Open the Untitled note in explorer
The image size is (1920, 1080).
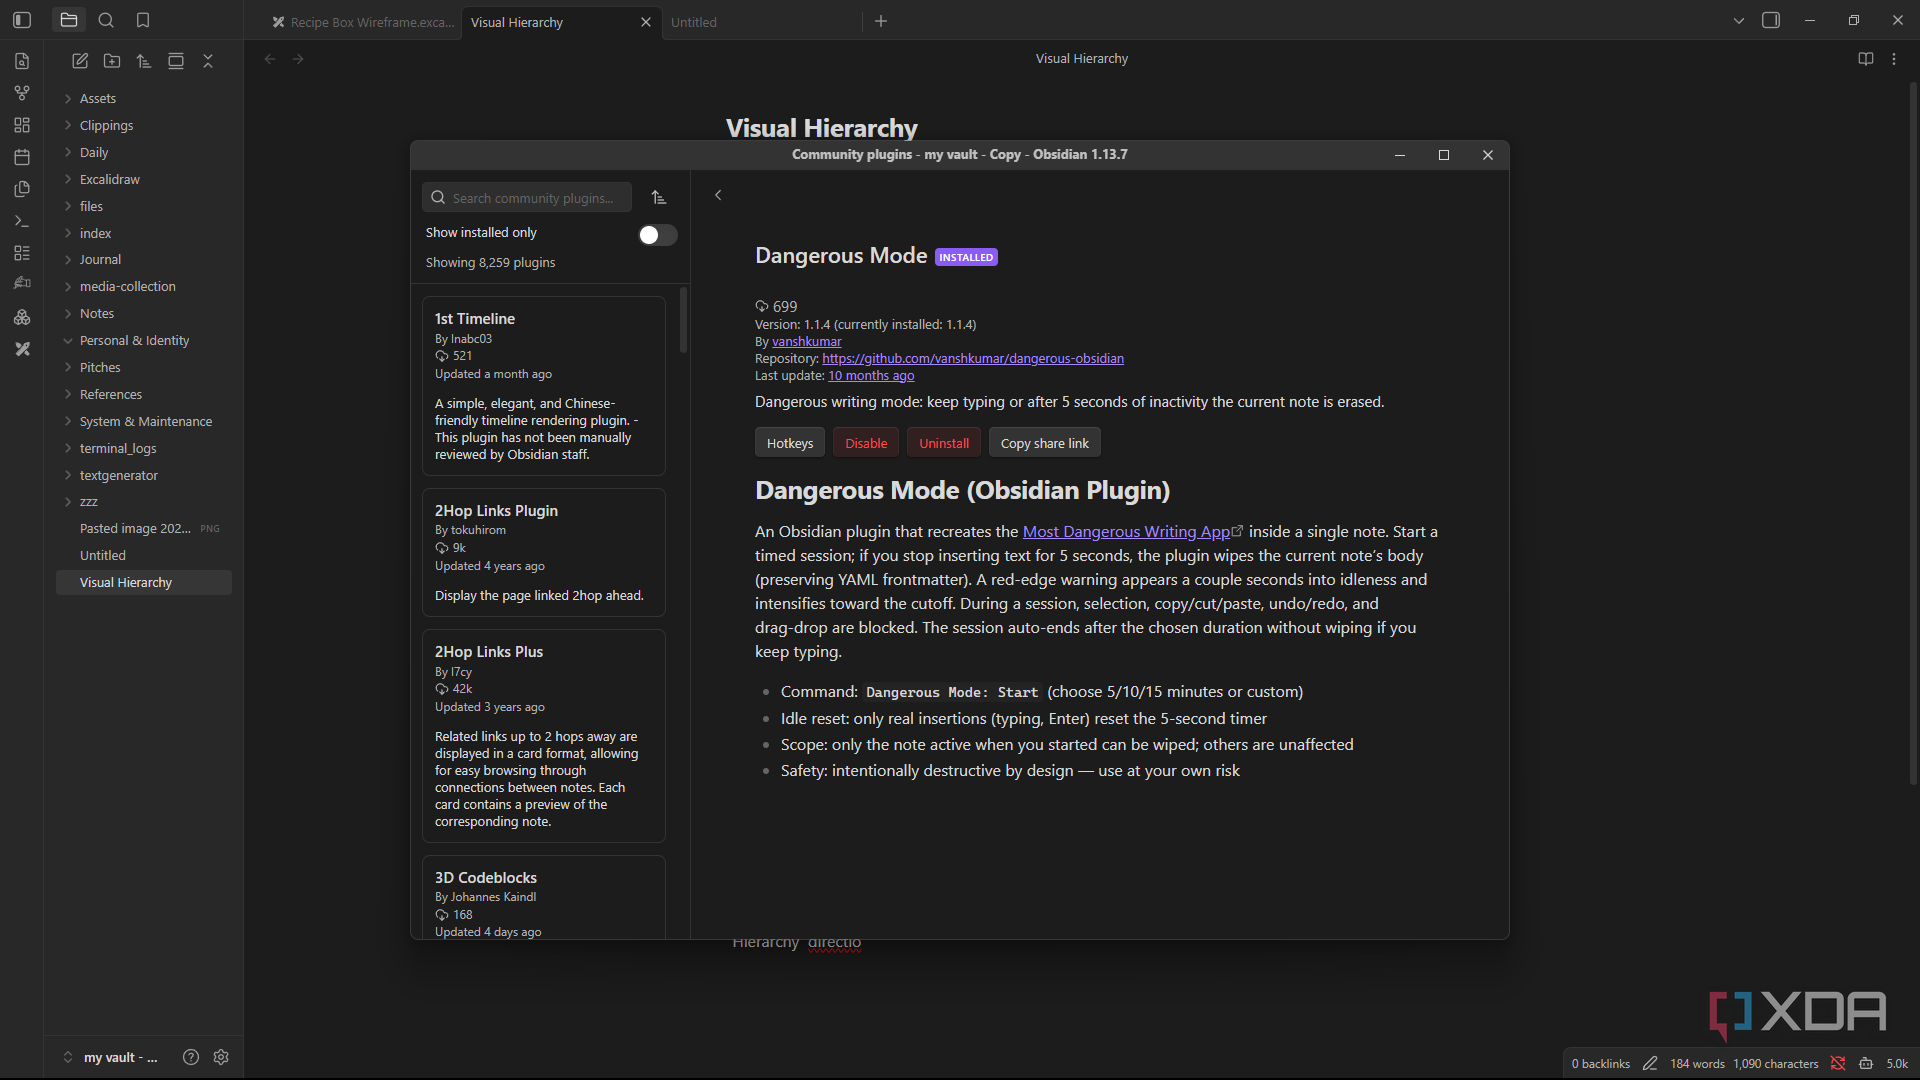(x=144, y=555)
